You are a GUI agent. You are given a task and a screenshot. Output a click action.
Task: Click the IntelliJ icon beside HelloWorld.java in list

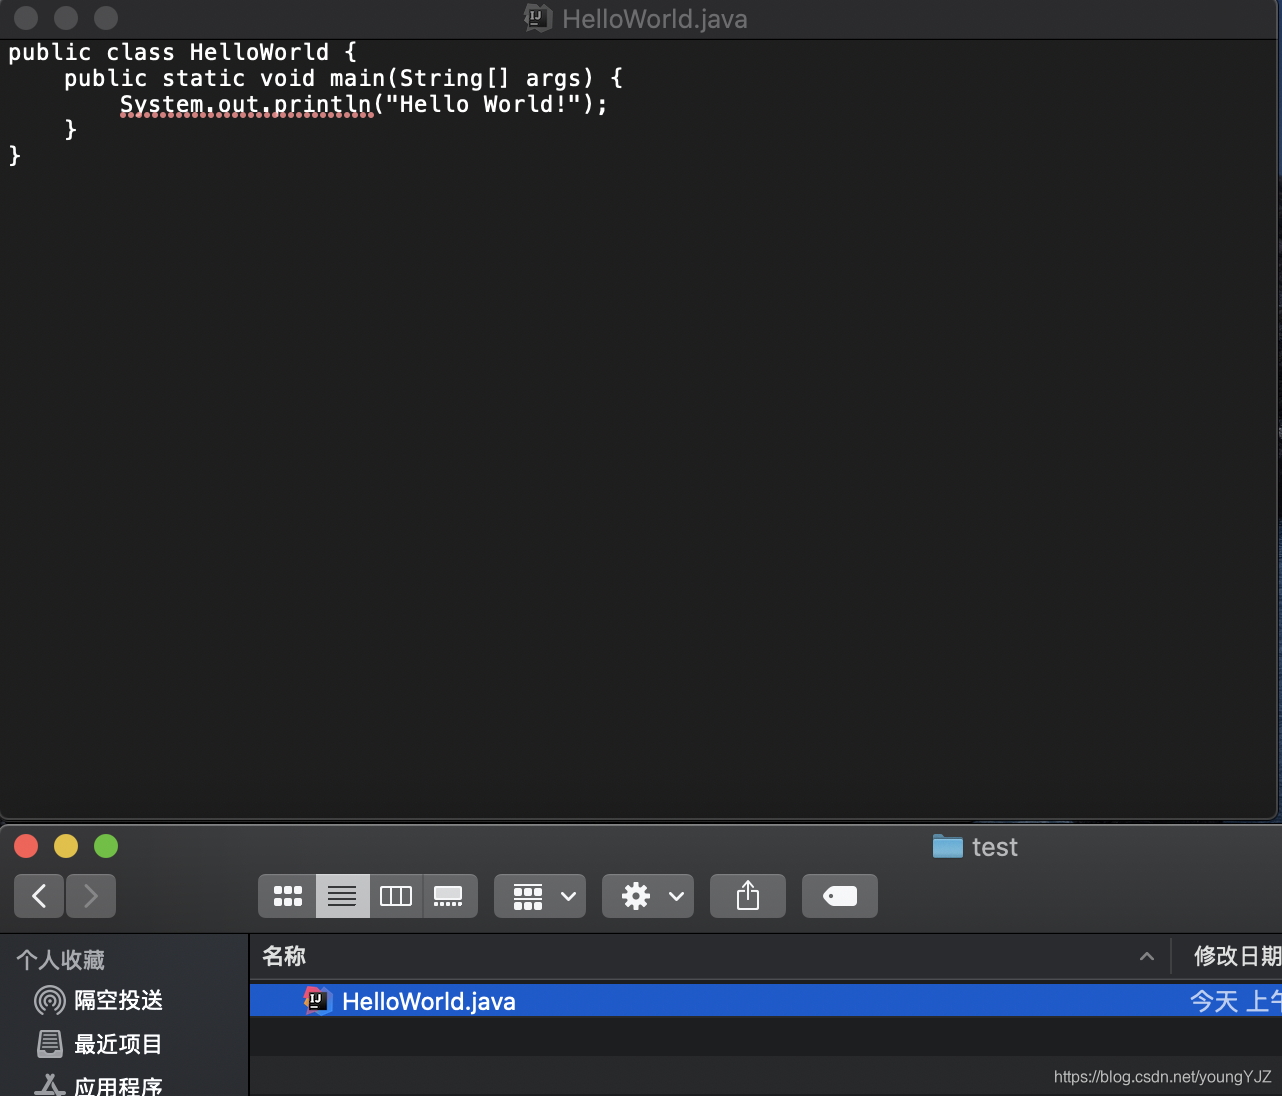click(x=317, y=1000)
